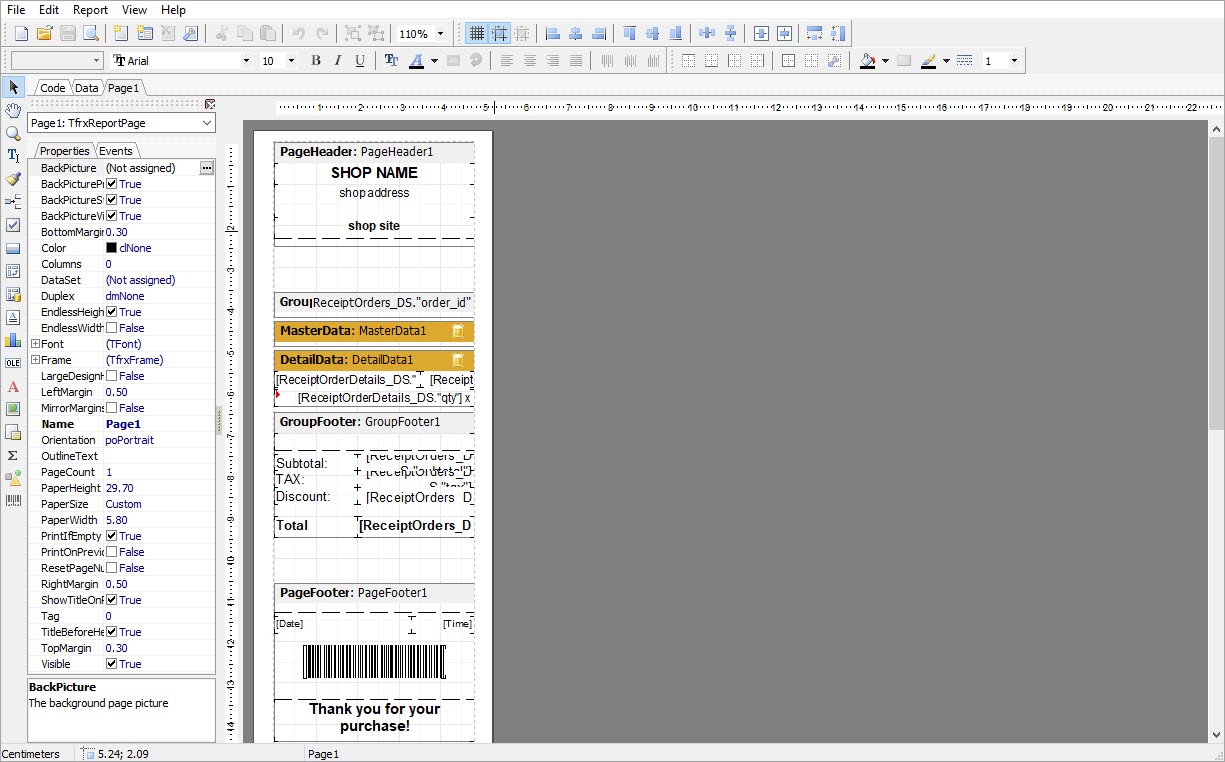Image resolution: width=1225 pixels, height=762 pixels.
Task: Insert Chart object from left toolbar
Action: [13, 340]
